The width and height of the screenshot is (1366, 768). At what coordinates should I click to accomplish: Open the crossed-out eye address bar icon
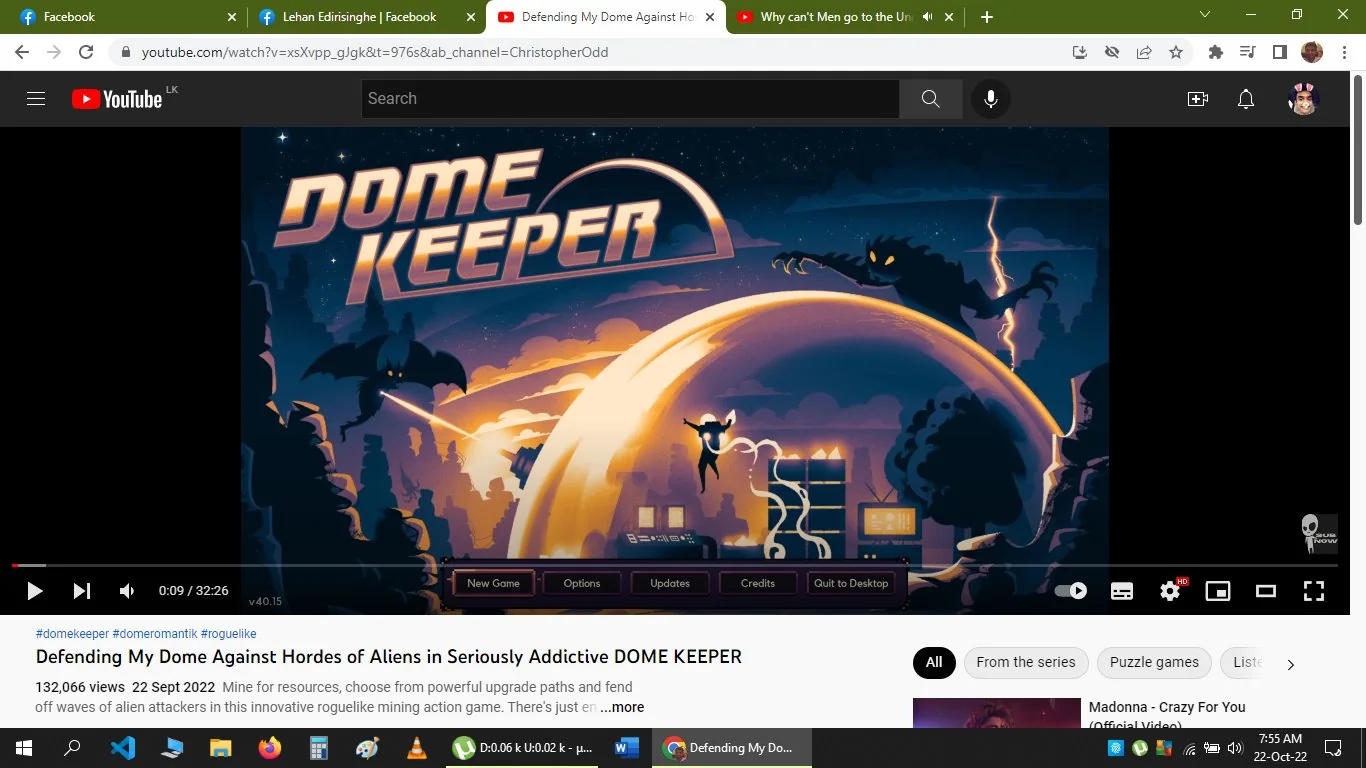tap(1112, 52)
